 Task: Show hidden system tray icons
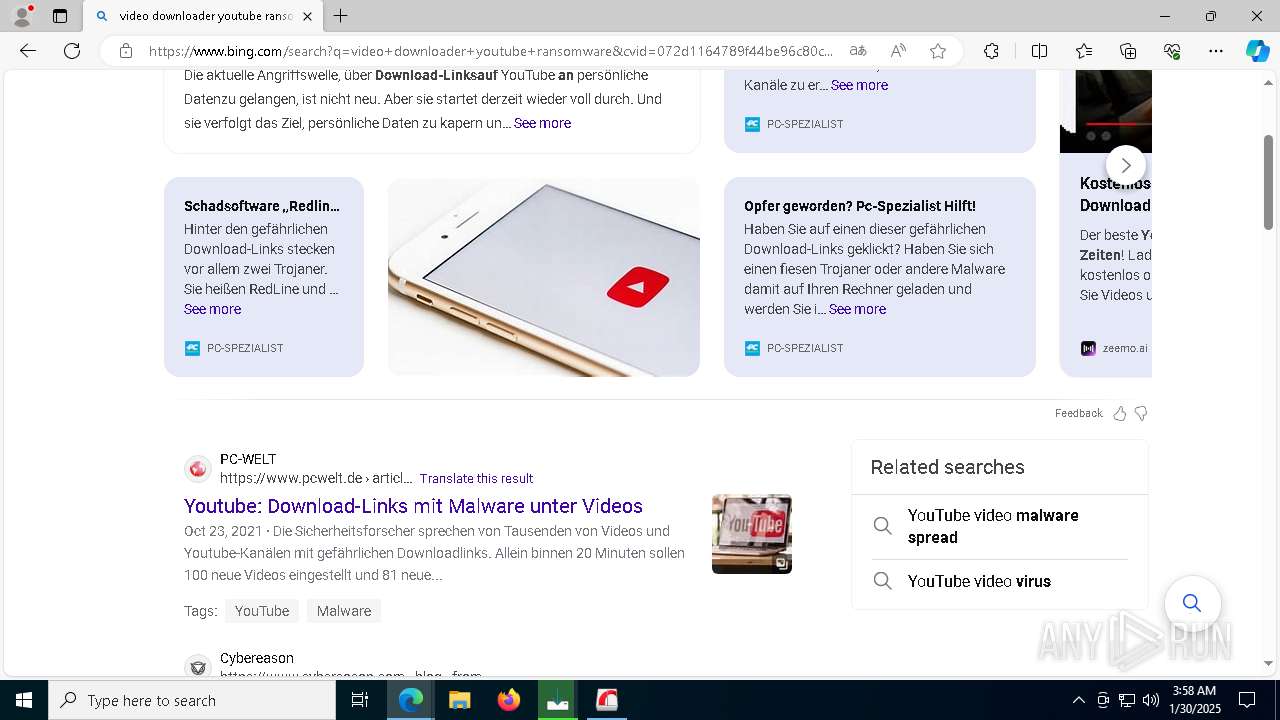click(1078, 700)
